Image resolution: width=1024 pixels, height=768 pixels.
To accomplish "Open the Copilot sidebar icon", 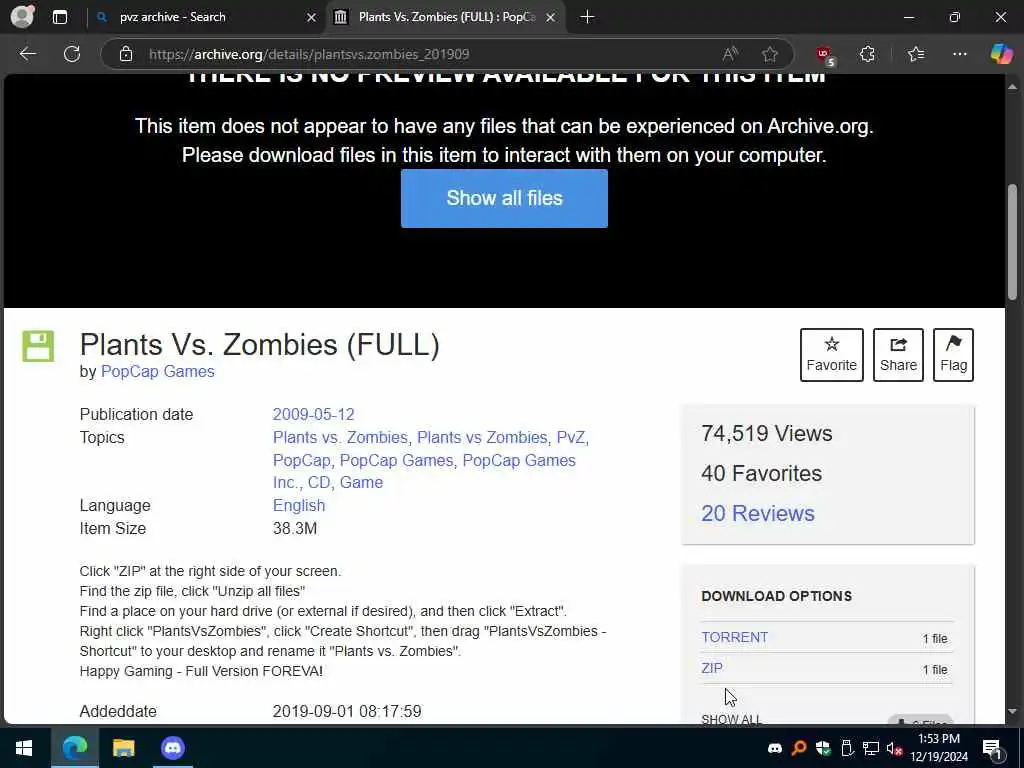I will click(1001, 54).
